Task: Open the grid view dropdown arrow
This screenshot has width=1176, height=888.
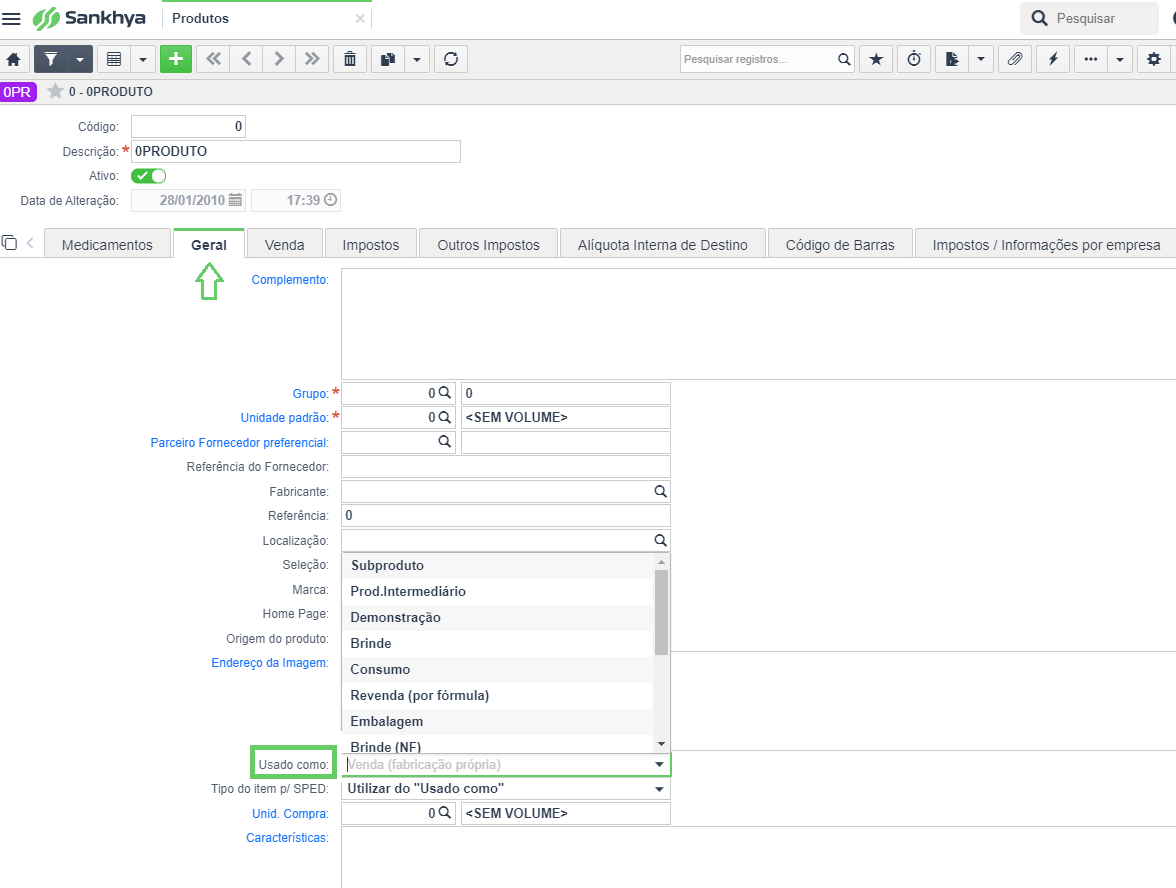Action: point(142,59)
